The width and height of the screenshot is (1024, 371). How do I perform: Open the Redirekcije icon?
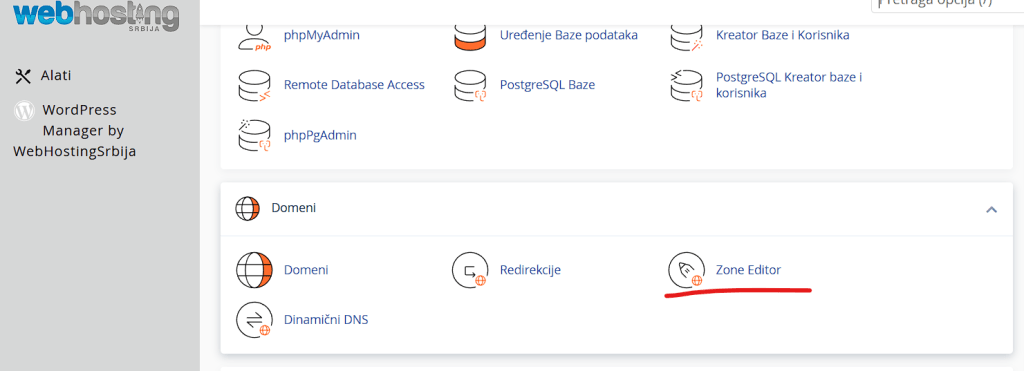click(470, 270)
